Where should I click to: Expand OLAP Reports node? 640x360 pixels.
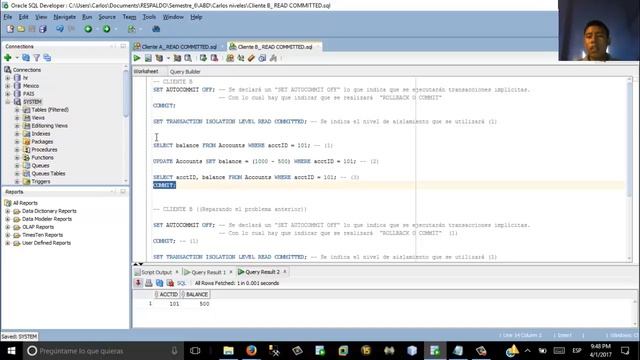click(8, 227)
